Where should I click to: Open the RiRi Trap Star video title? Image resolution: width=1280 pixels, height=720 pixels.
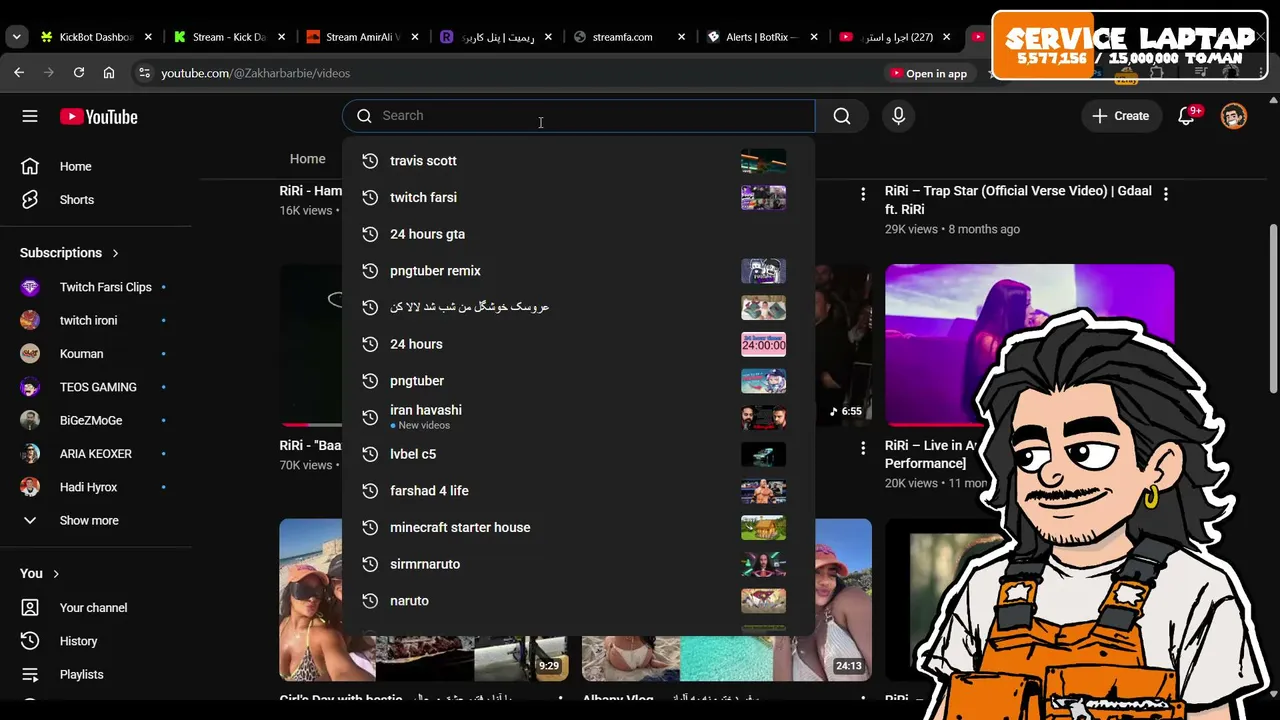pyautogui.click(x=1018, y=200)
